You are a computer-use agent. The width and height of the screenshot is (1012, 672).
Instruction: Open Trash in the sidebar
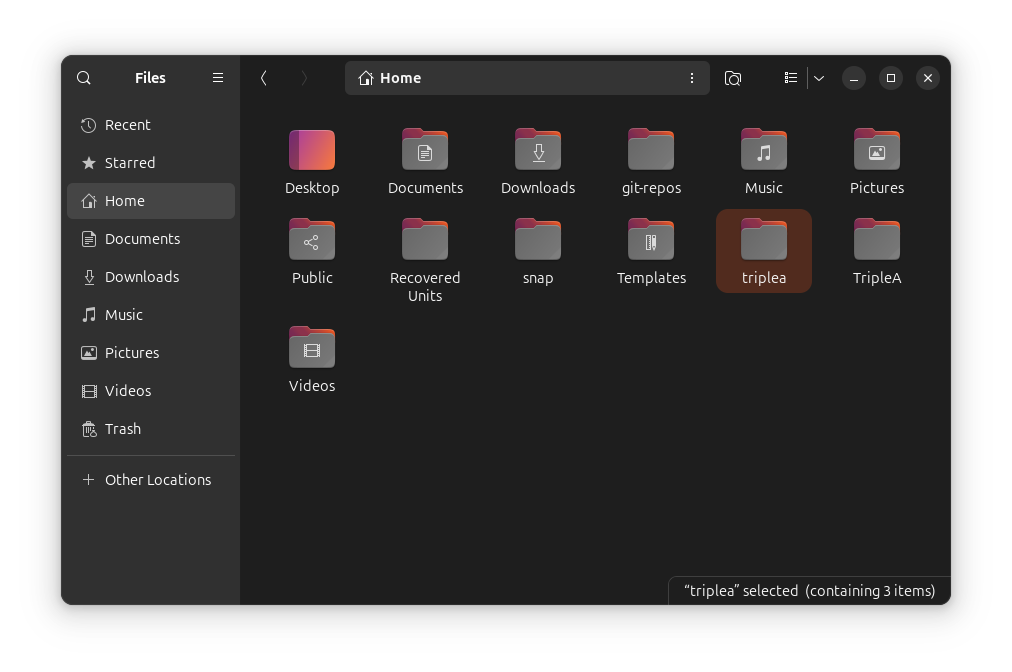coord(151,429)
